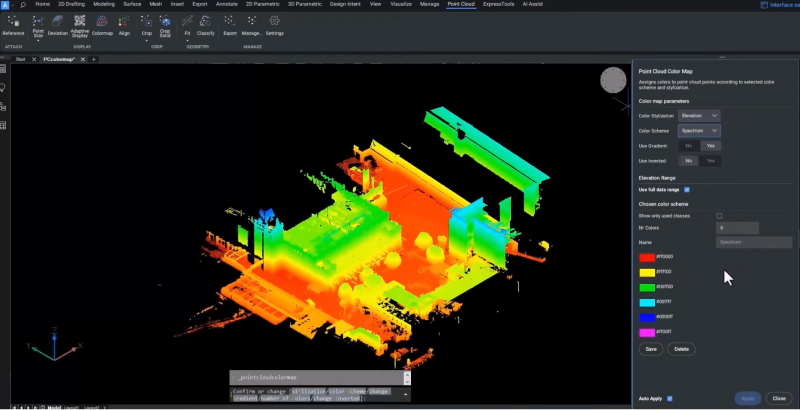Click the Save color scheme button

(651, 349)
